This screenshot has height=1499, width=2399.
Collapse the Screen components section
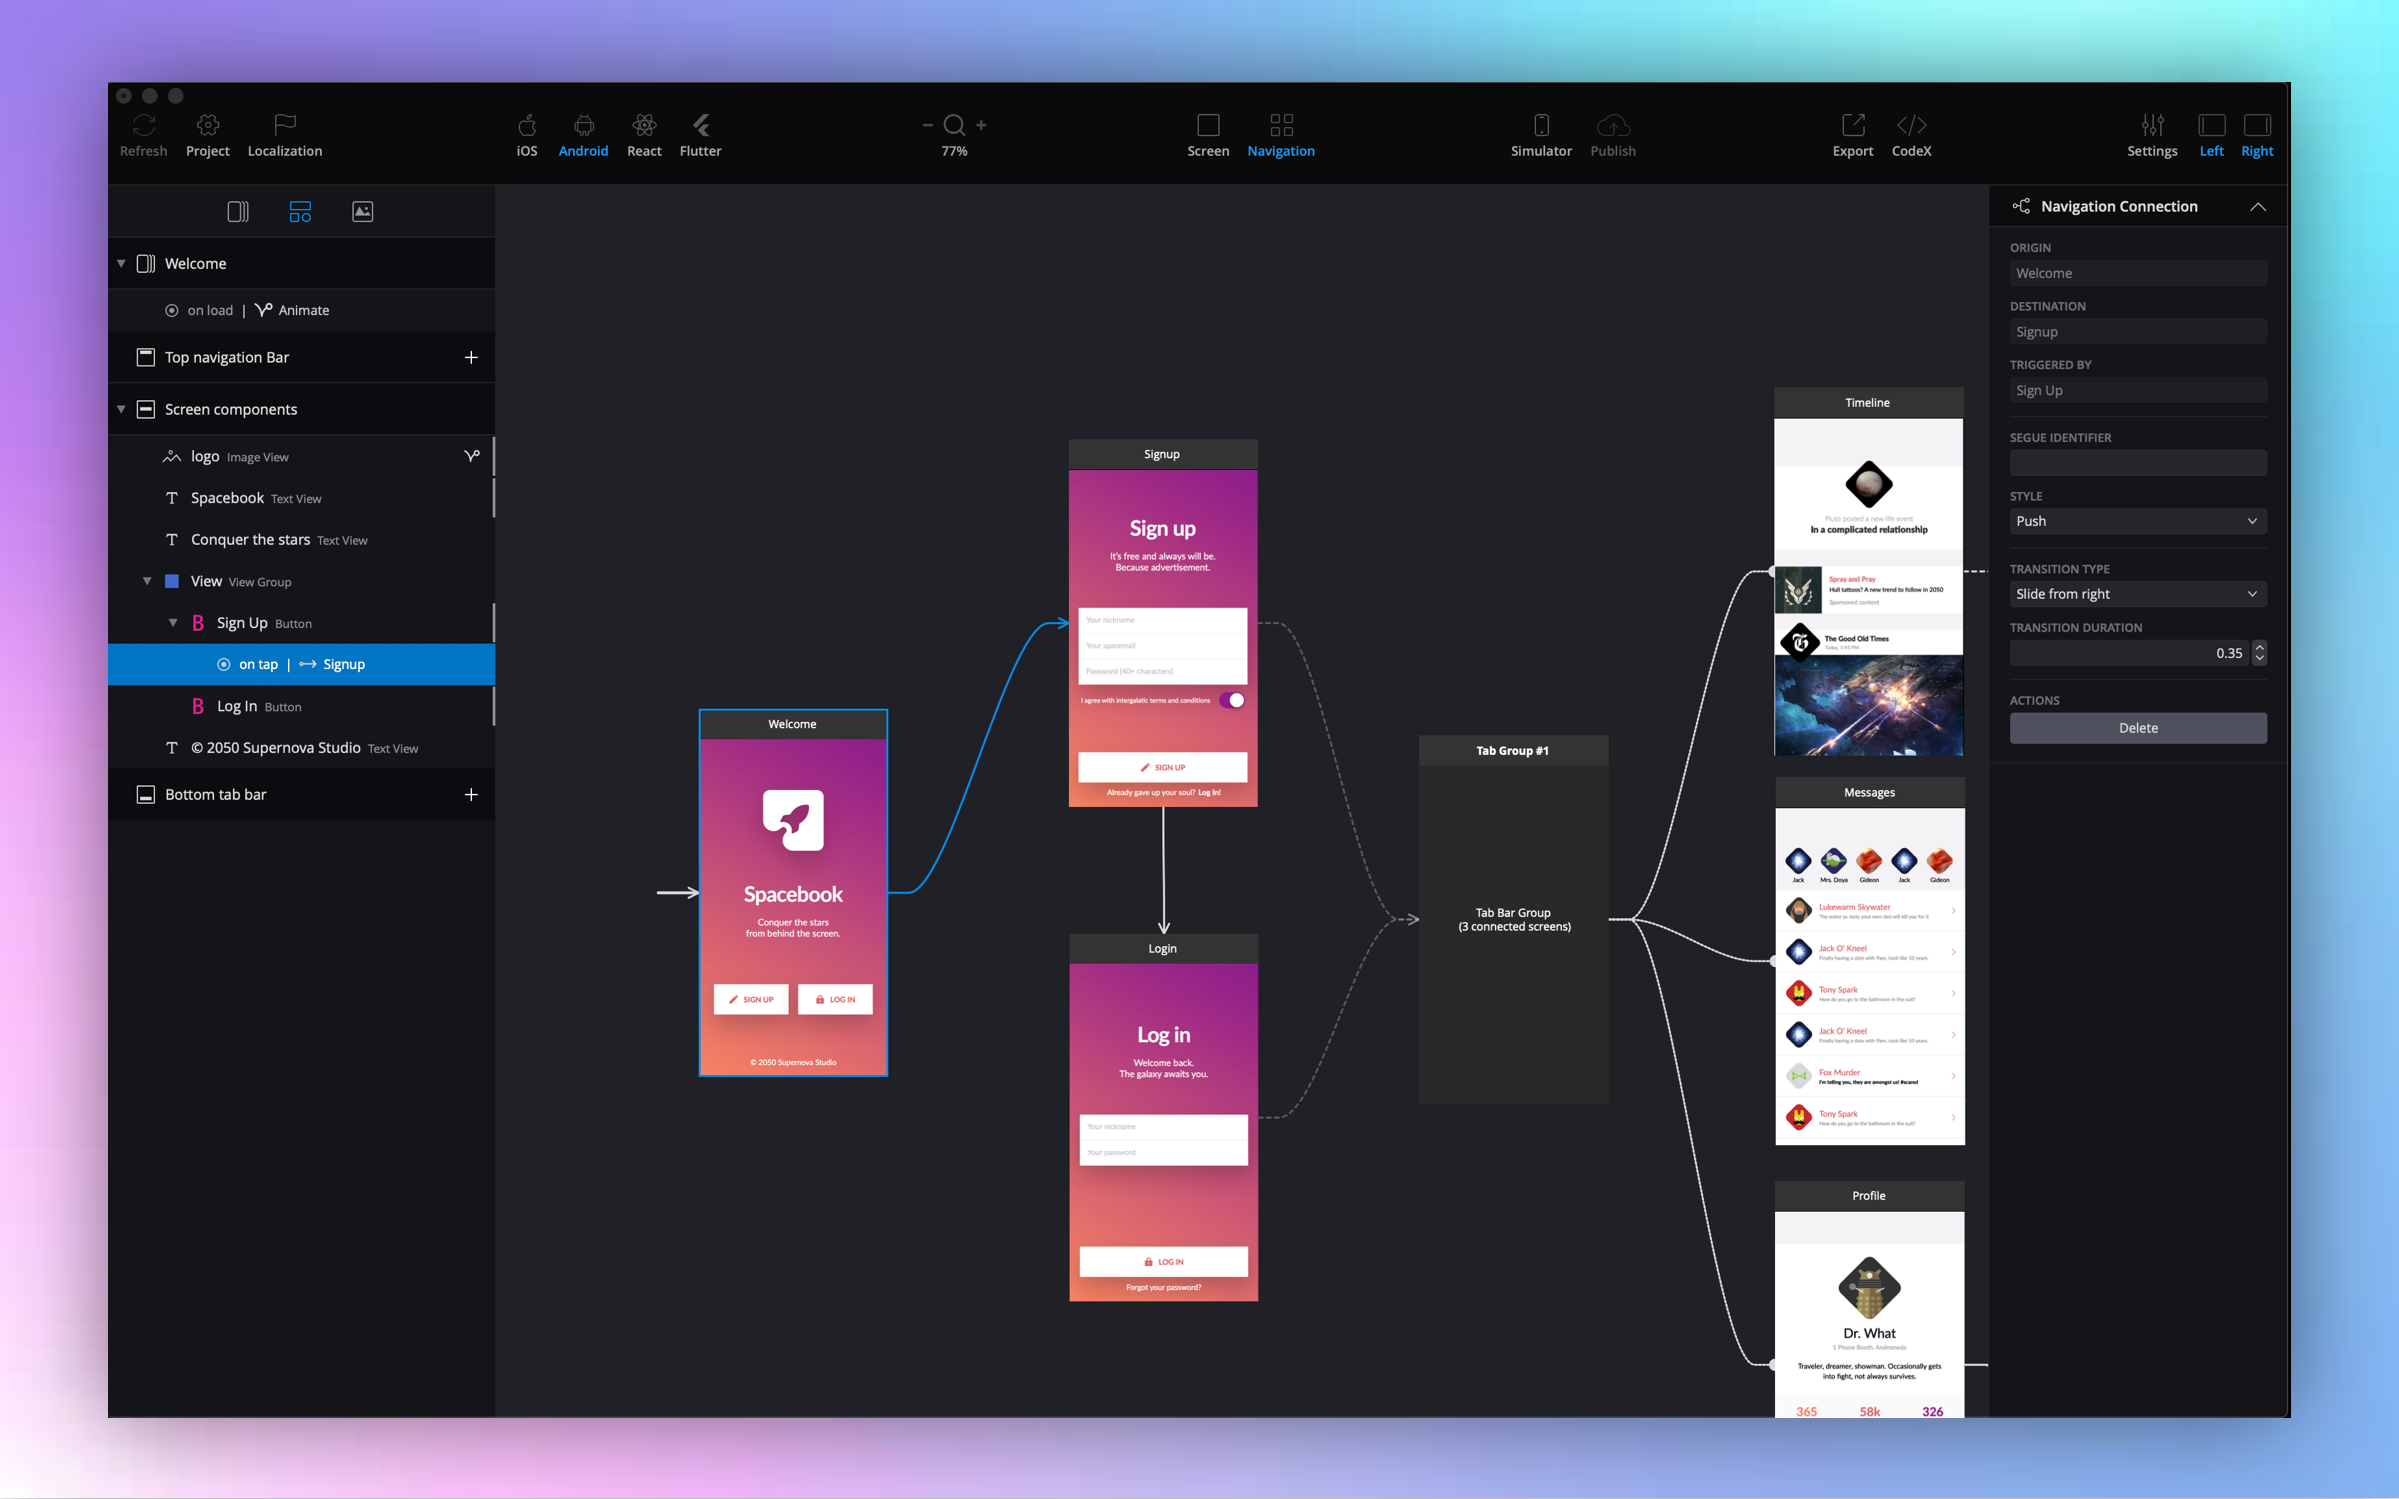(x=122, y=409)
